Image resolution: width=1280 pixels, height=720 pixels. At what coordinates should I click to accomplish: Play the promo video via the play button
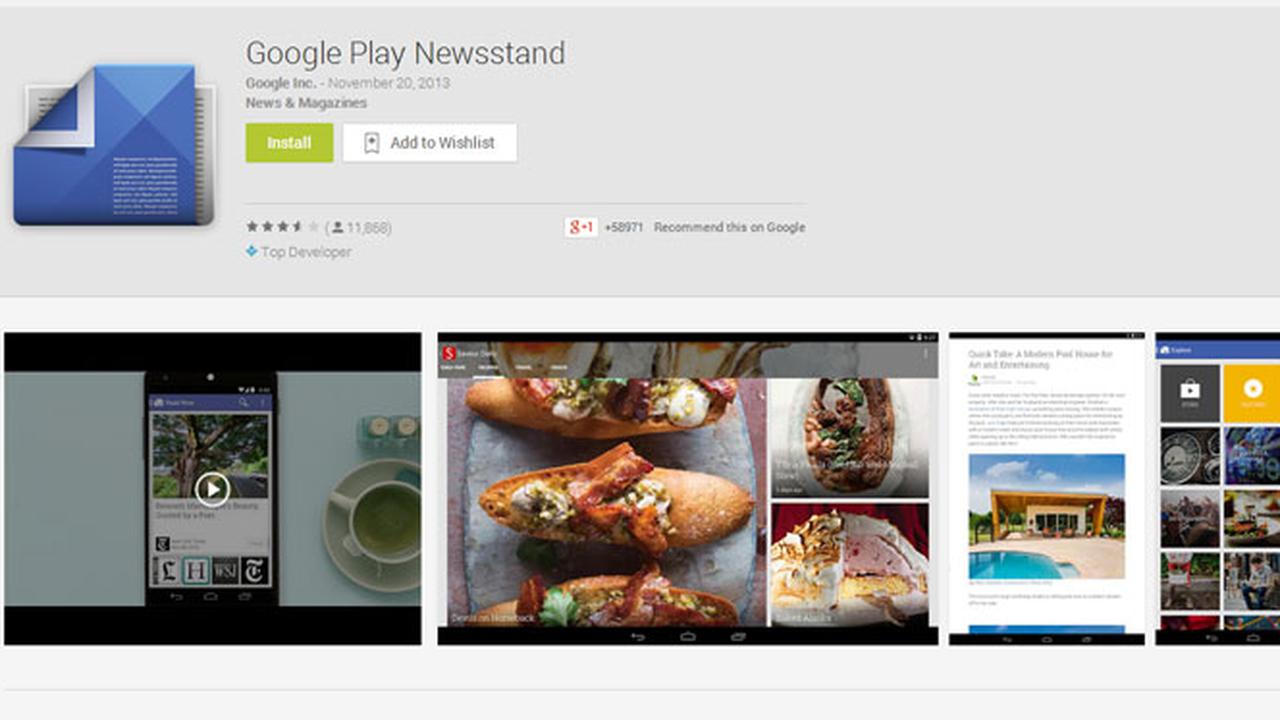pyautogui.click(x=214, y=488)
